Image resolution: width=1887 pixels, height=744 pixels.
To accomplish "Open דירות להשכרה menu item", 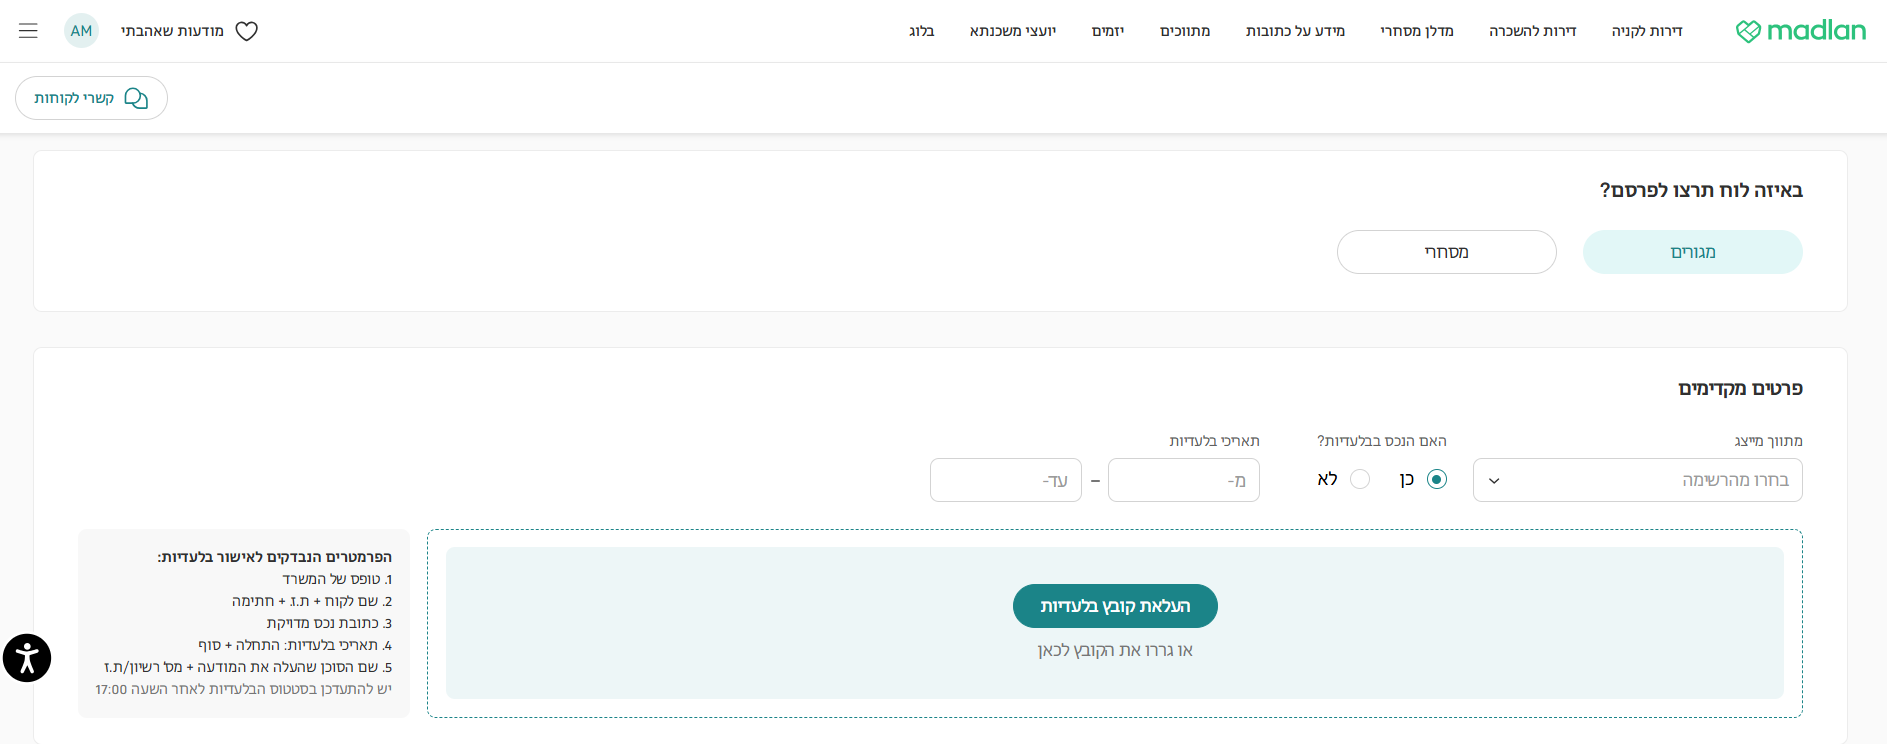I will pos(1532,31).
